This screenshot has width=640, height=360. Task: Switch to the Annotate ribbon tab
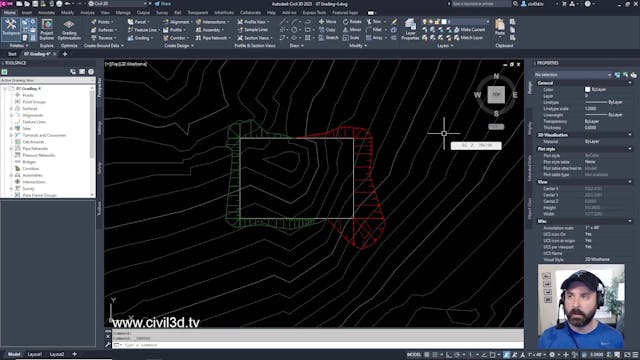click(46, 13)
